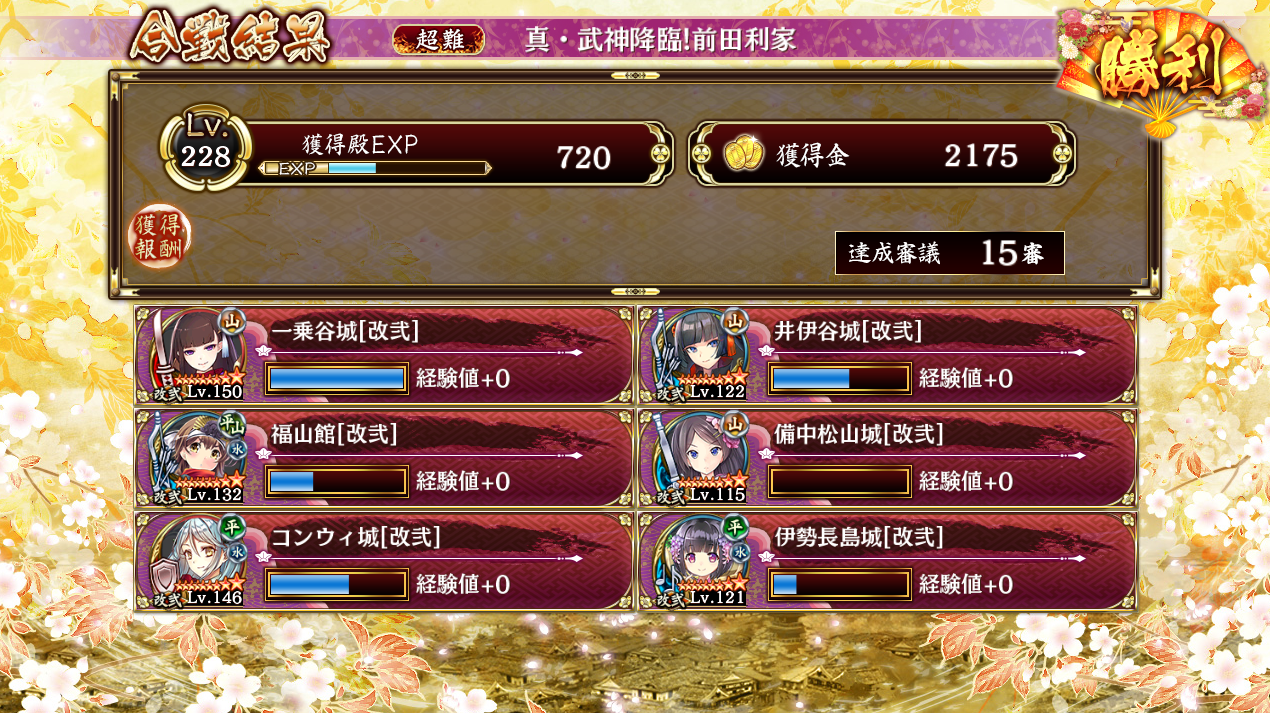This screenshot has height=713, width=1270.
Task: Select the 井伊谷城[改弐] character portrait
Action: tap(697, 354)
